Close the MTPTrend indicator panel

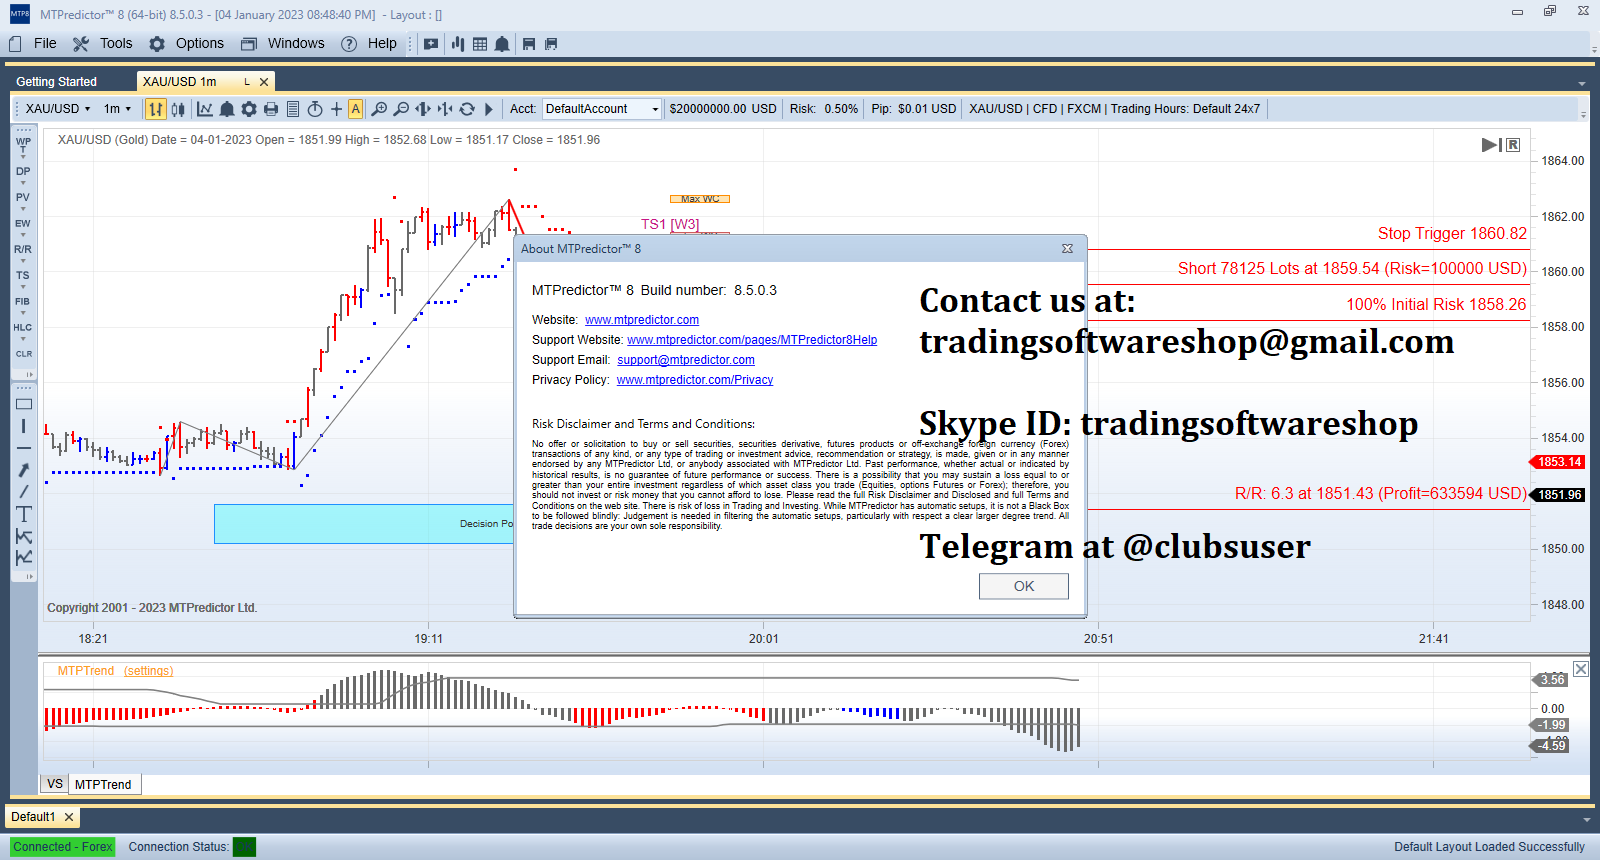click(x=1581, y=669)
